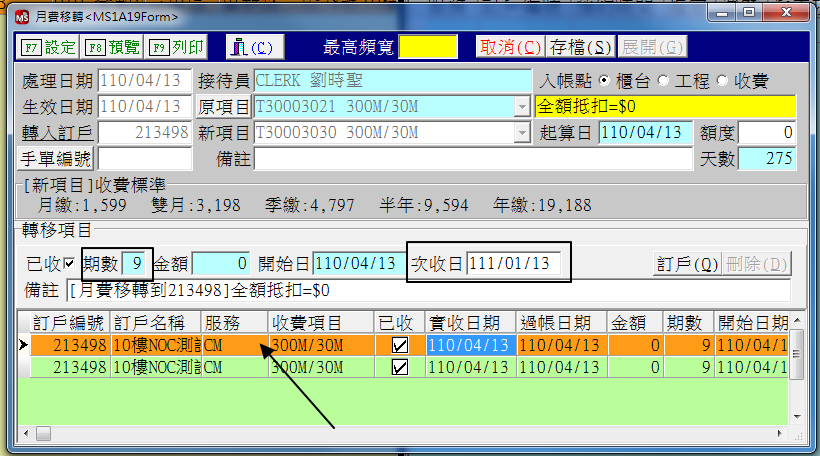The image size is (820, 456).
Task: Click the 手單編號 button
Action: click(56, 159)
